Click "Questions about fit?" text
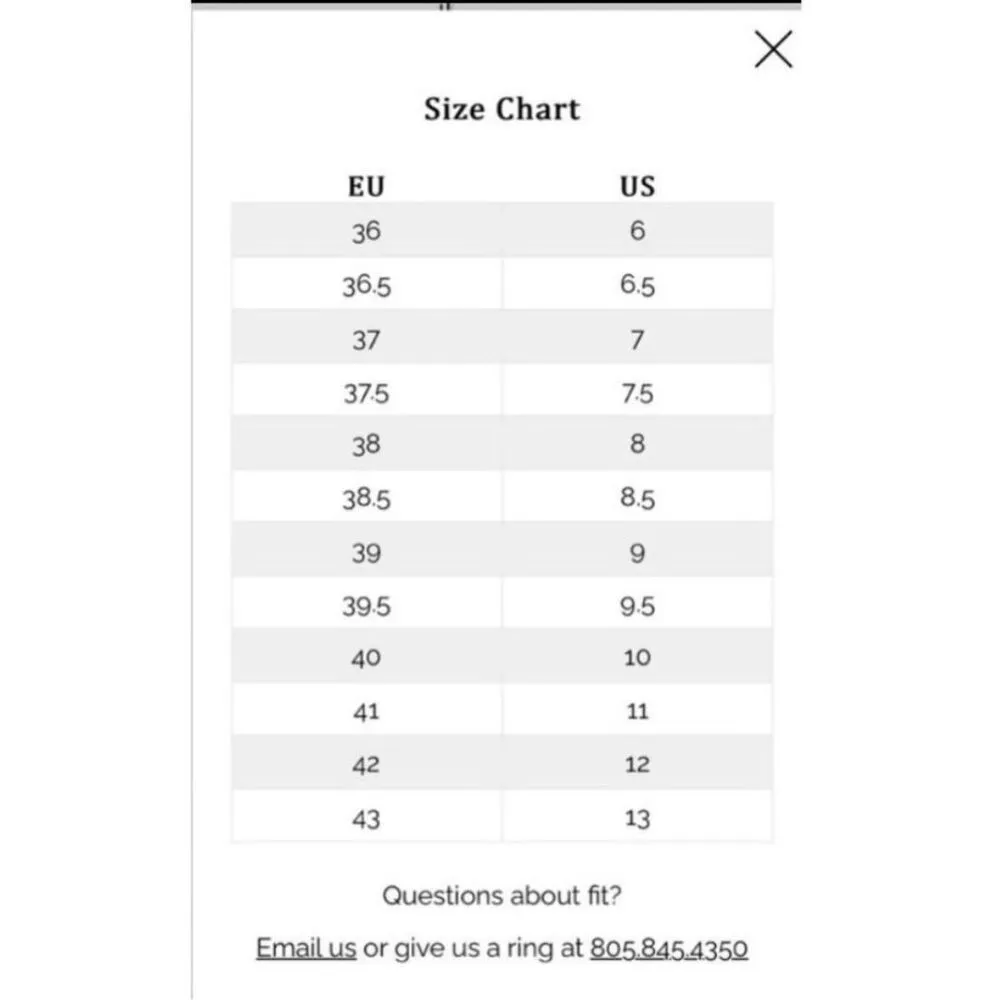1000x1000 pixels. click(x=501, y=895)
